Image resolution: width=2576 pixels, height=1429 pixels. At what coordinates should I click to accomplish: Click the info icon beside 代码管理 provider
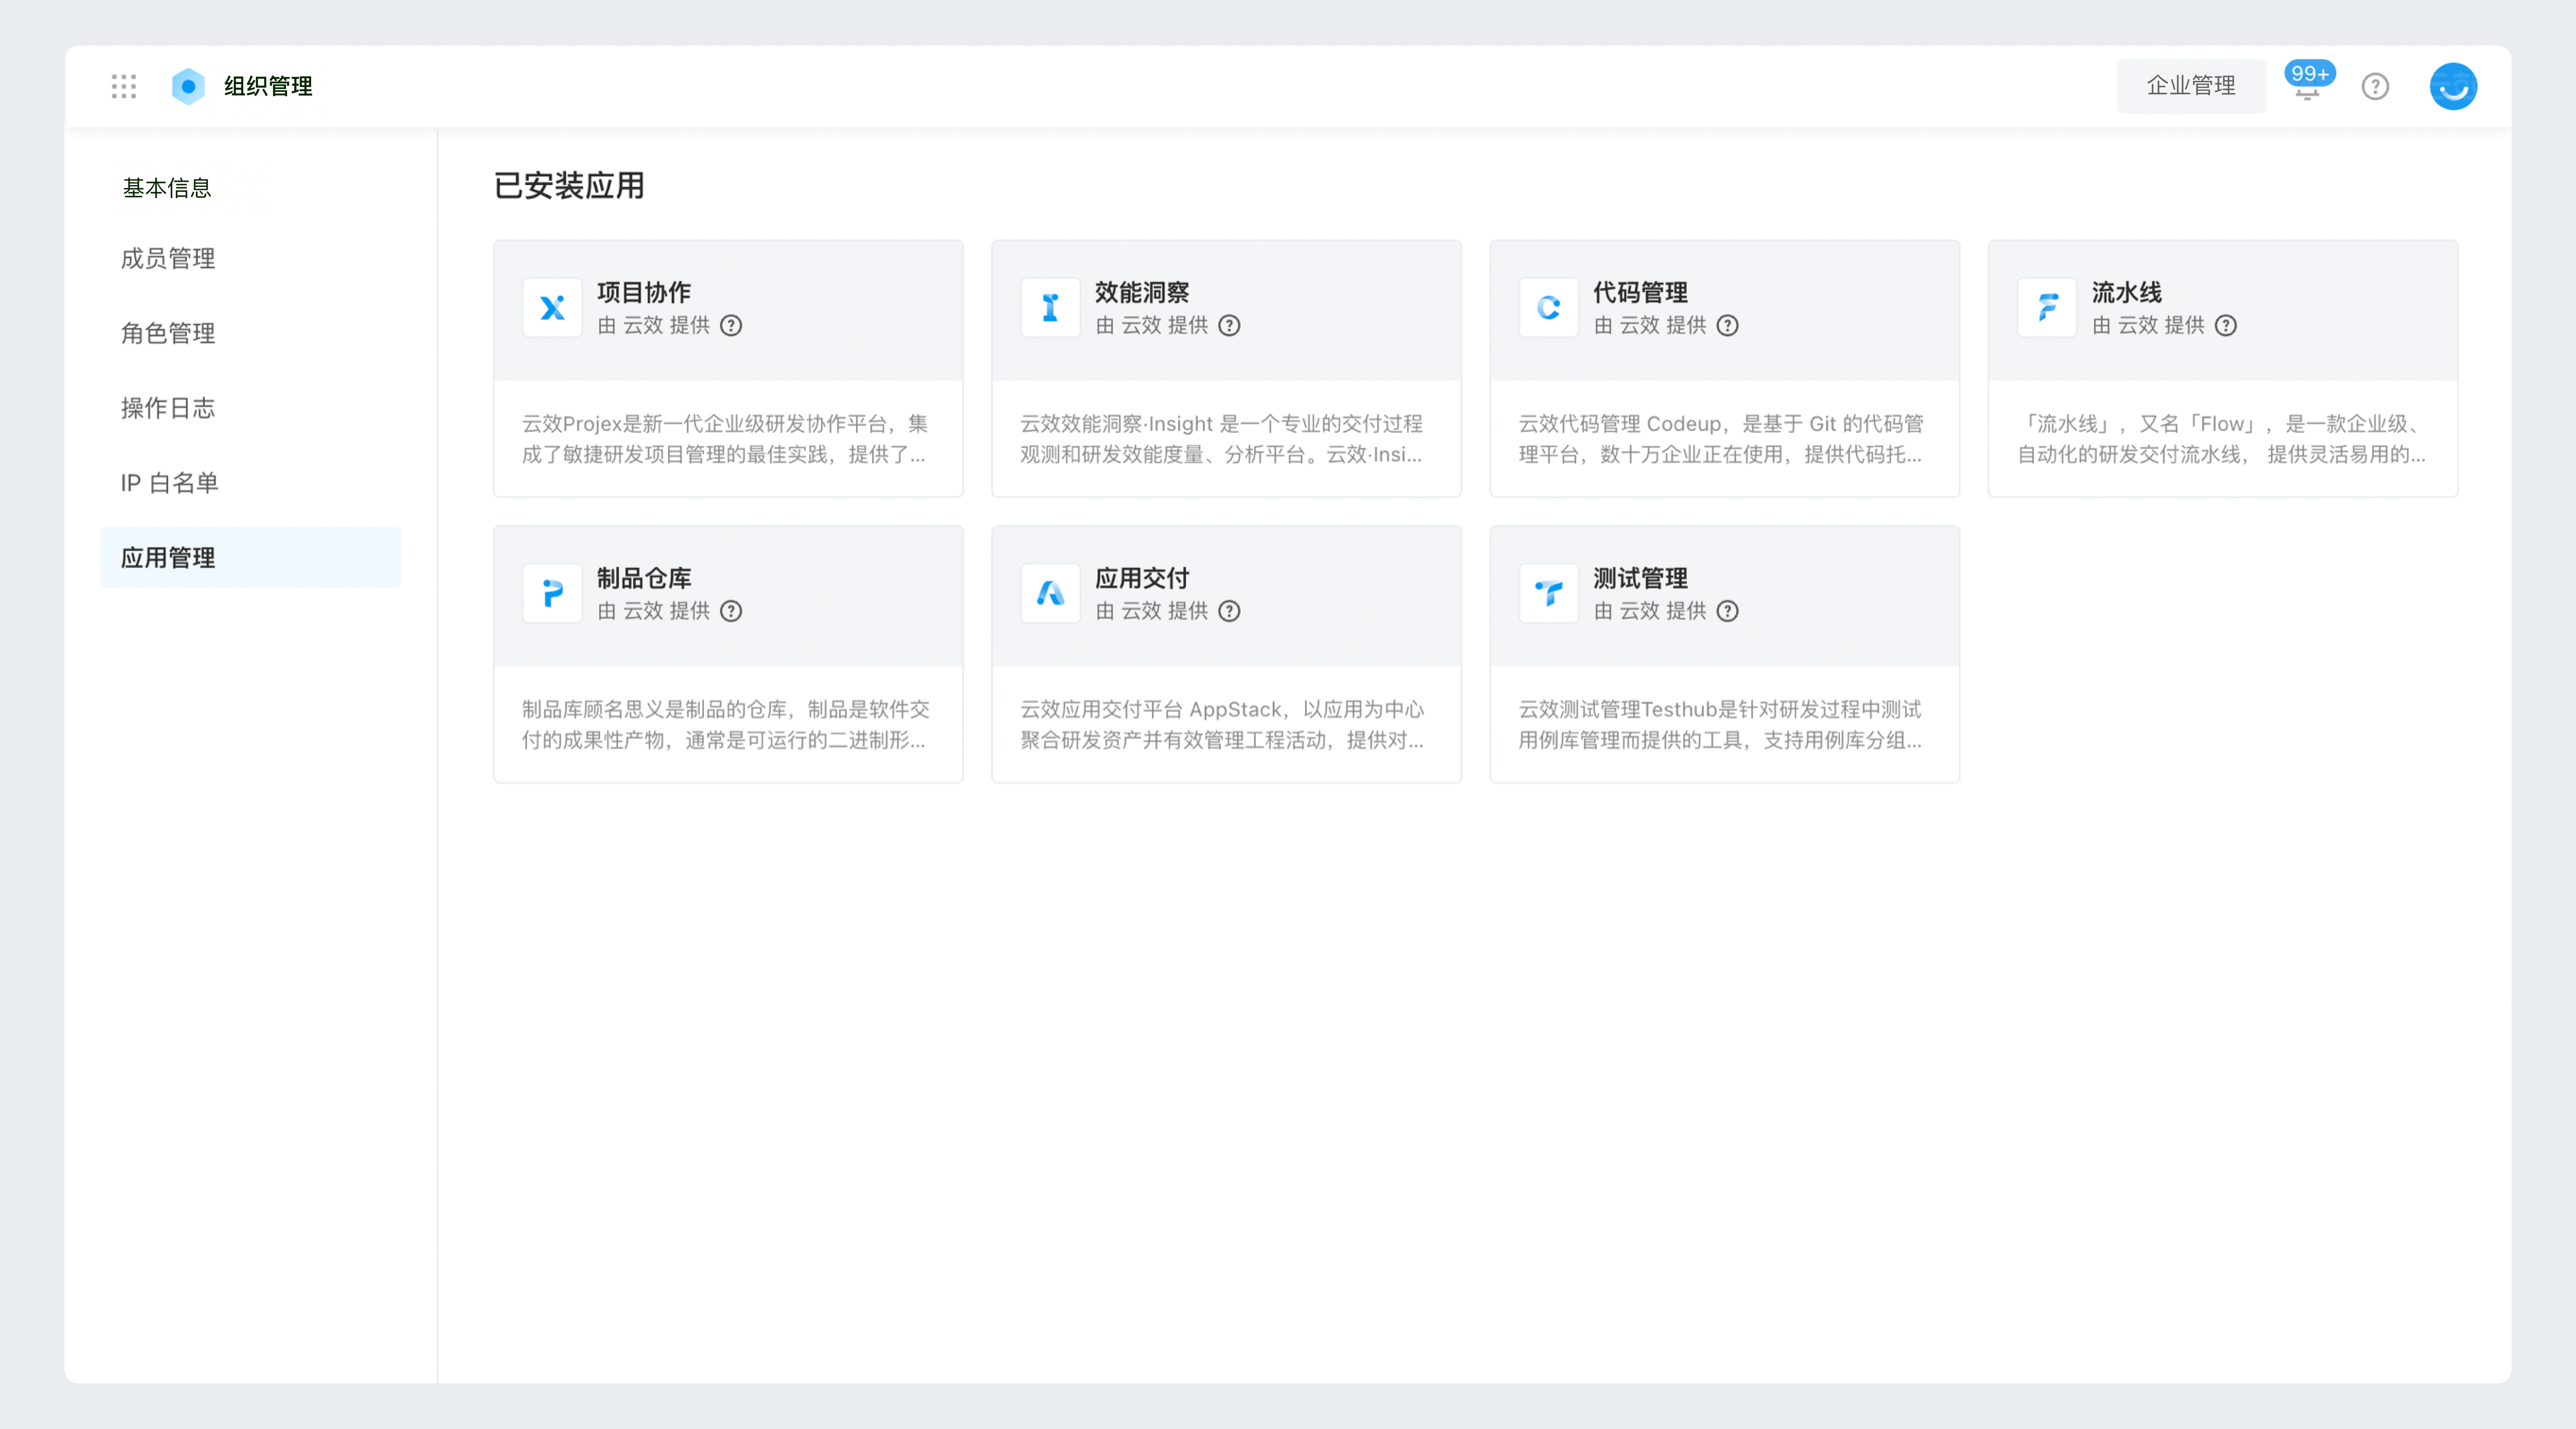tap(1727, 325)
